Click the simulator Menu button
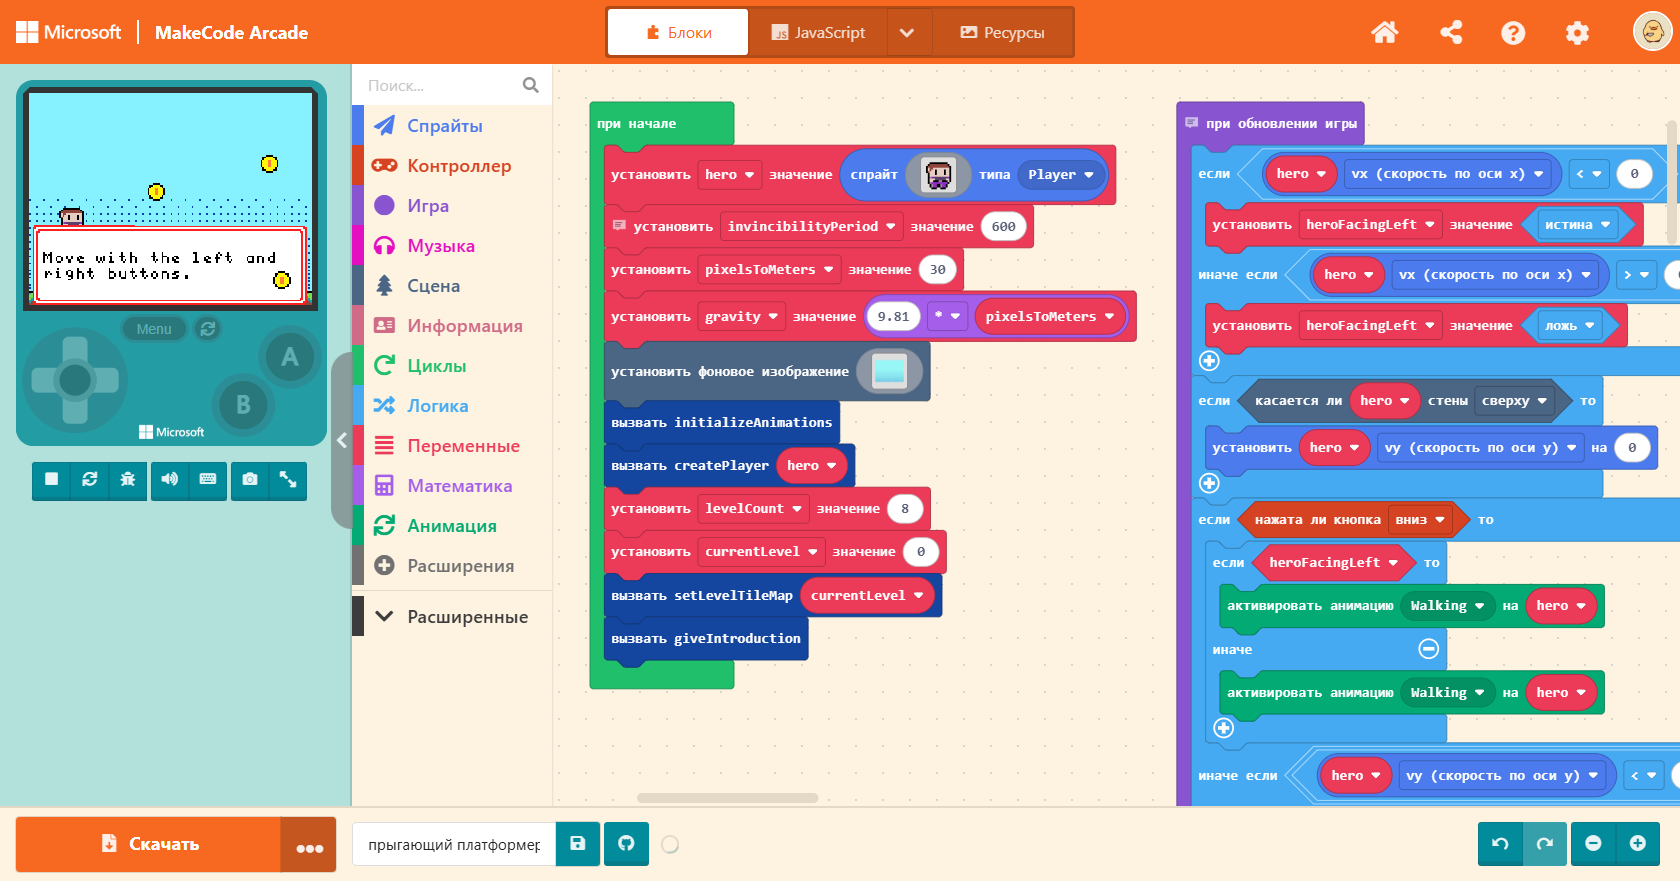This screenshot has height=881, width=1680. click(x=154, y=329)
